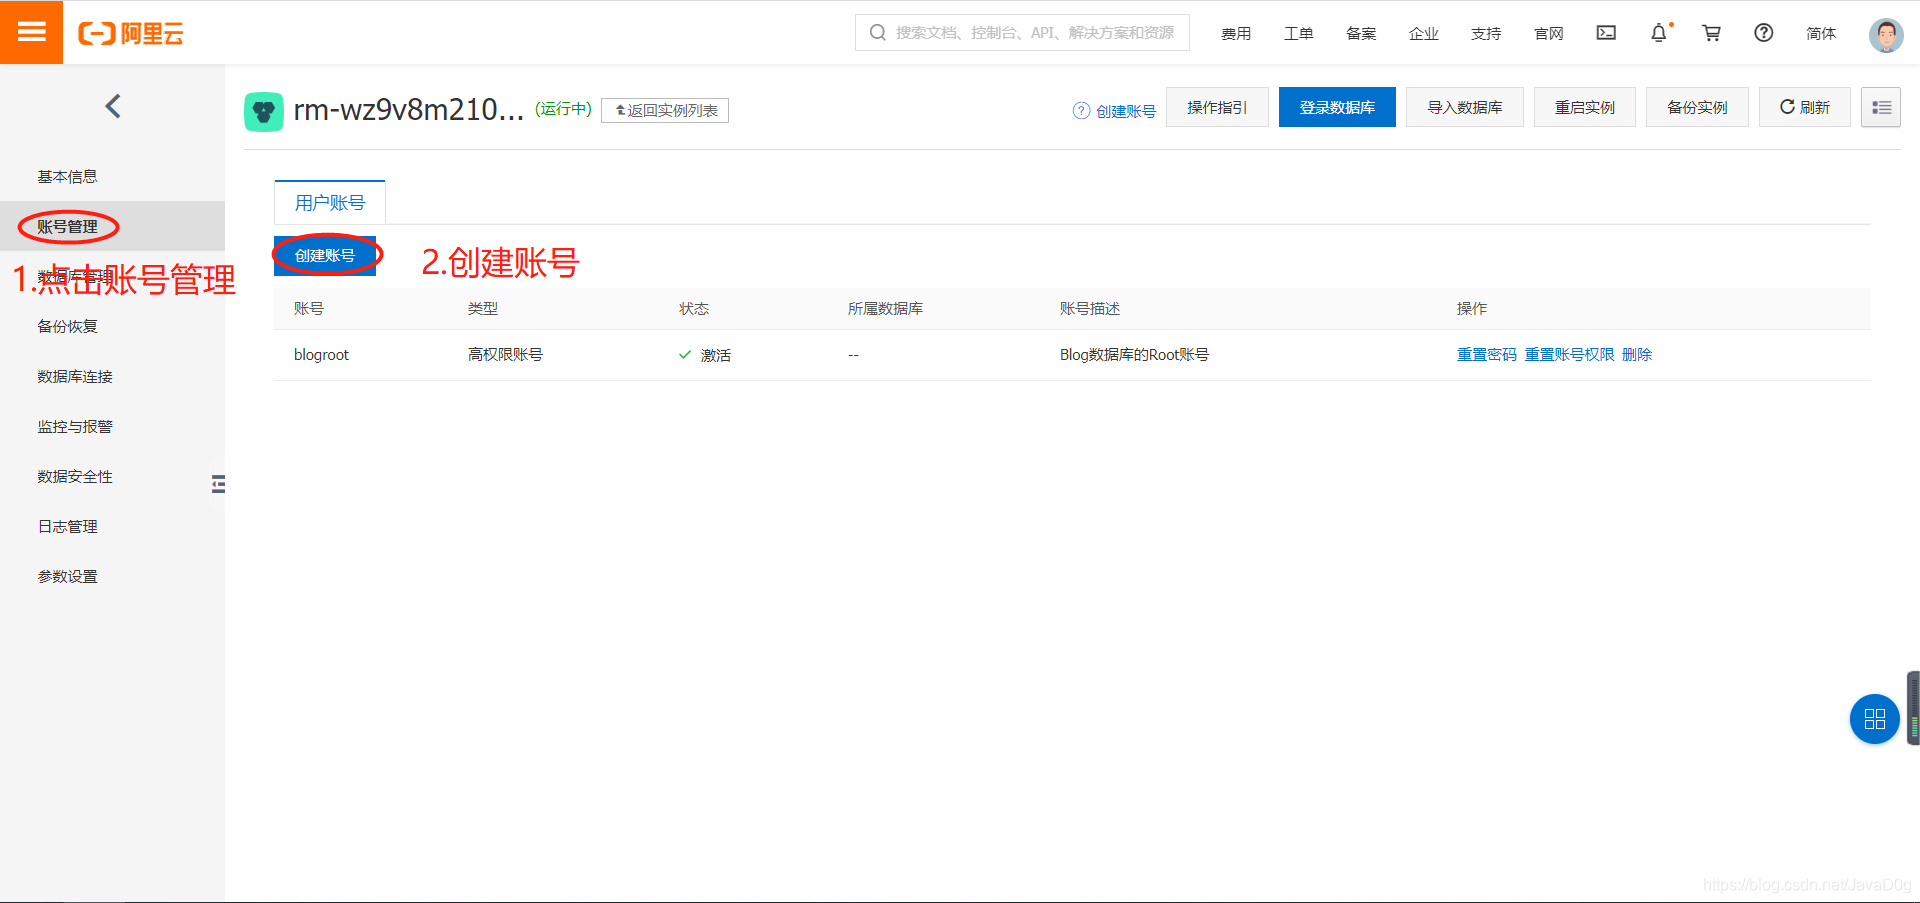Switch language via 简体
The width and height of the screenshot is (1920, 903).
1821,34
